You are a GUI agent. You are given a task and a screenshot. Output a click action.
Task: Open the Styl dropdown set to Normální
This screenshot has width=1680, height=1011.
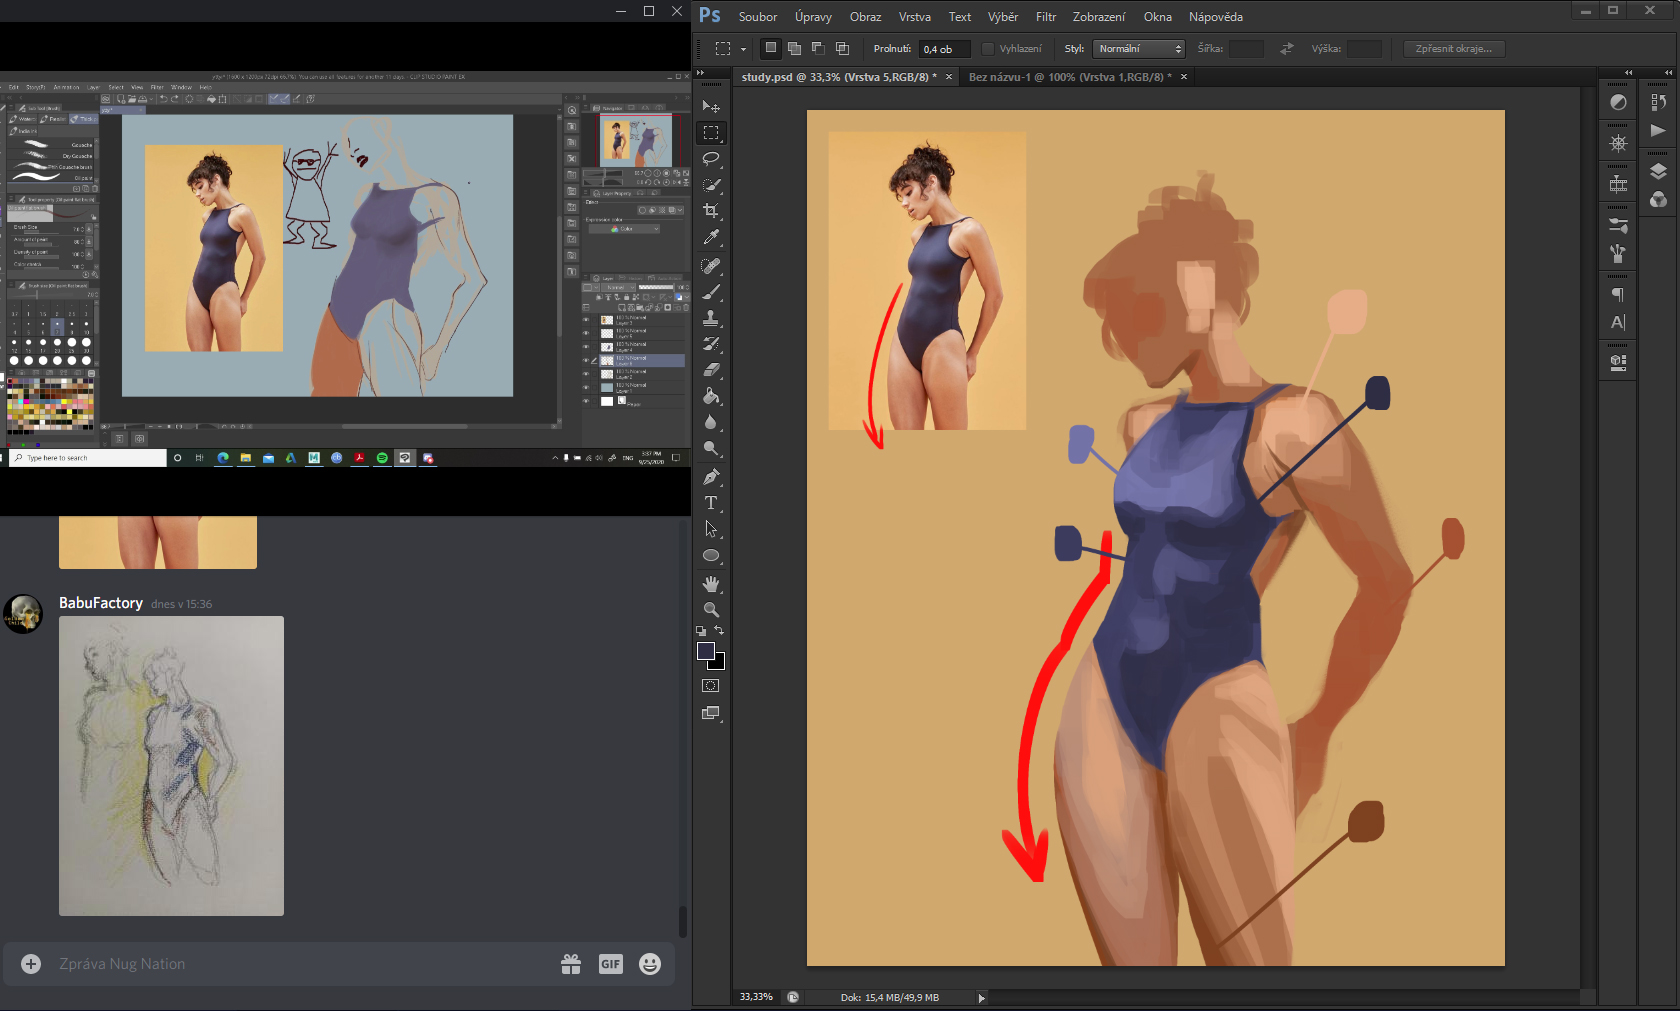click(x=1139, y=49)
